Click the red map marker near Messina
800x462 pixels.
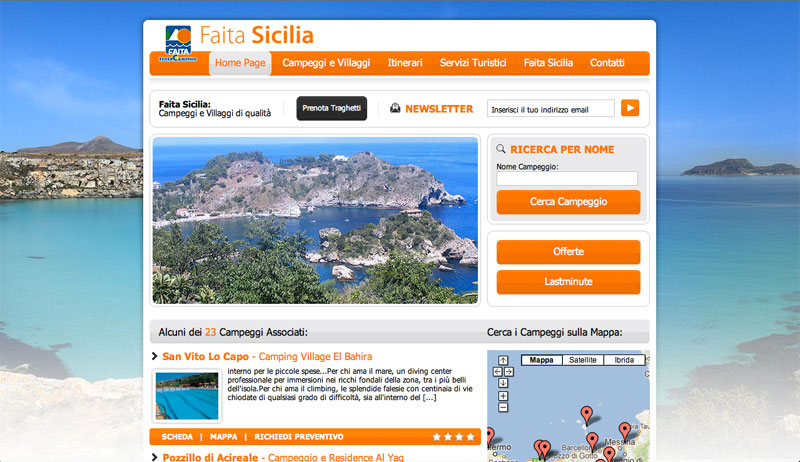[x=624, y=432]
